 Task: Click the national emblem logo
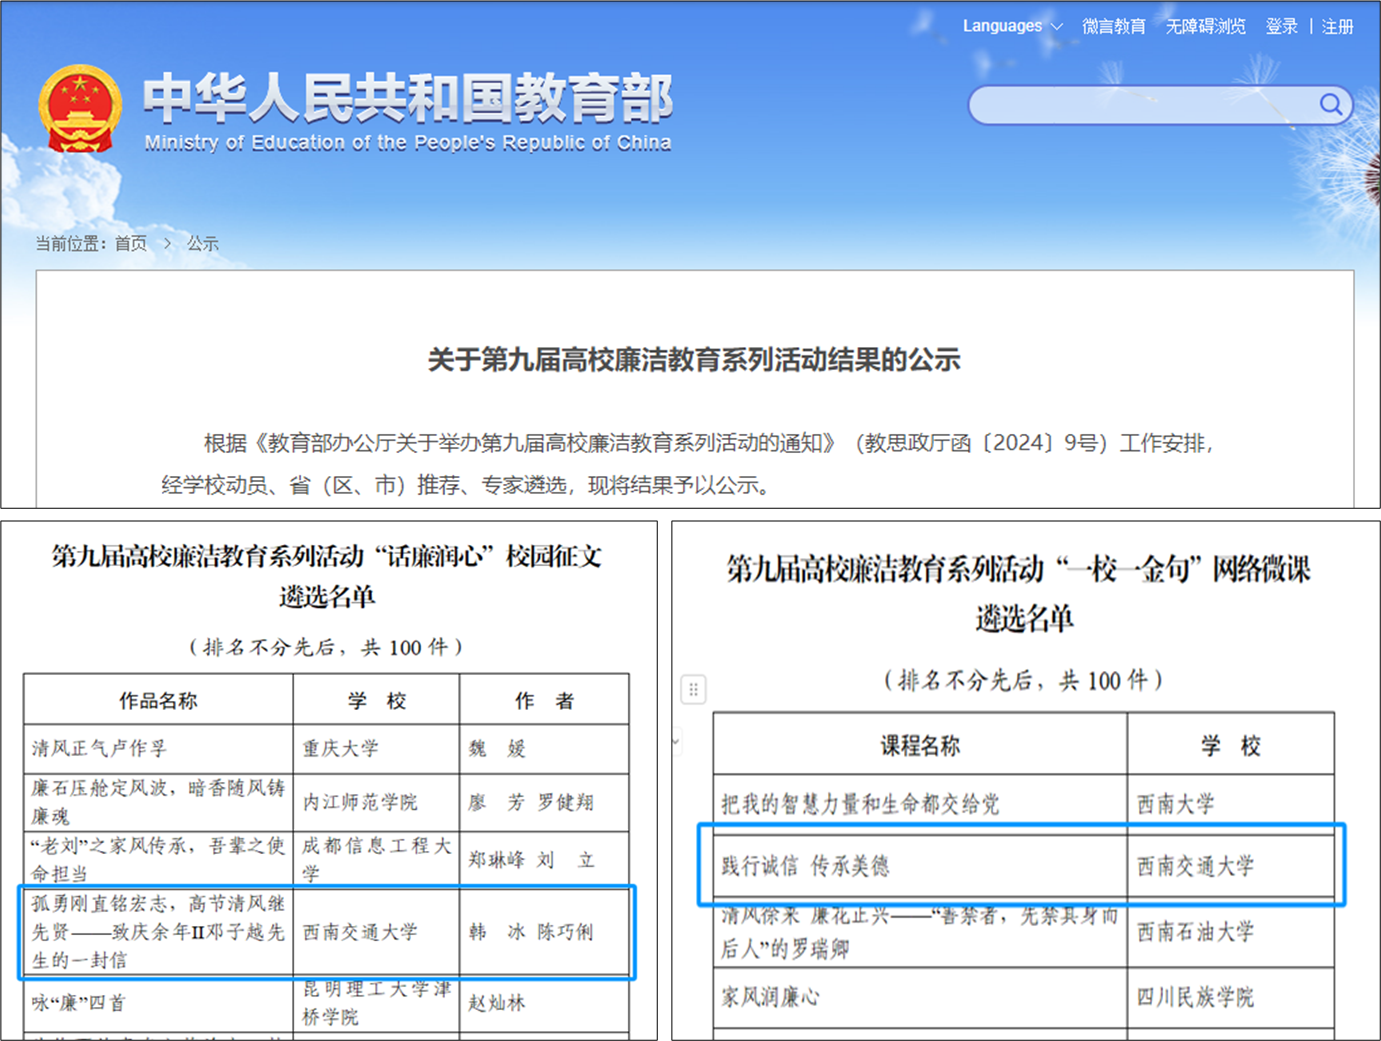point(80,109)
